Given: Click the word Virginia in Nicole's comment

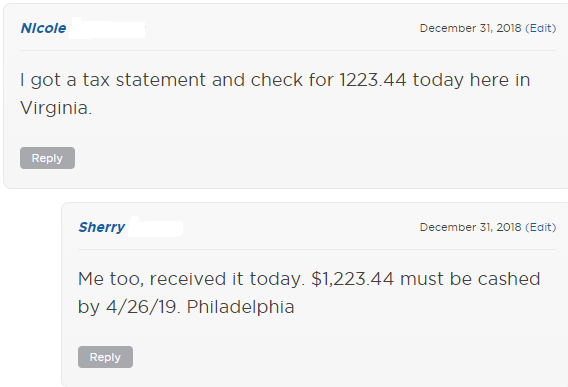Looking at the screenshot, I should click(54, 108).
